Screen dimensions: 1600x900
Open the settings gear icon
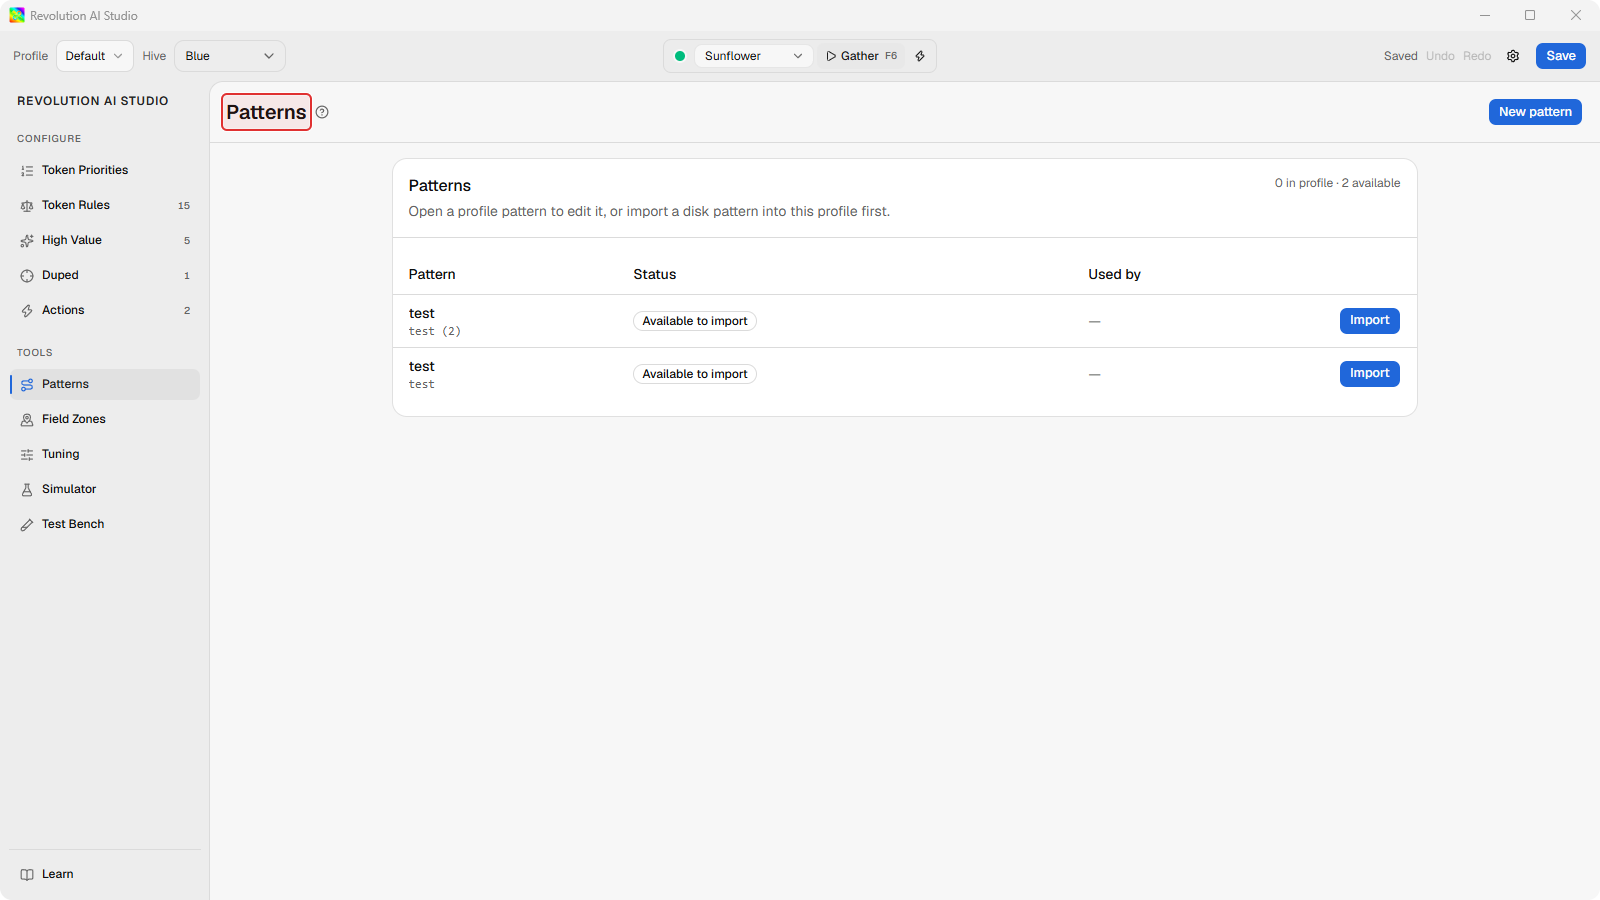coord(1513,56)
